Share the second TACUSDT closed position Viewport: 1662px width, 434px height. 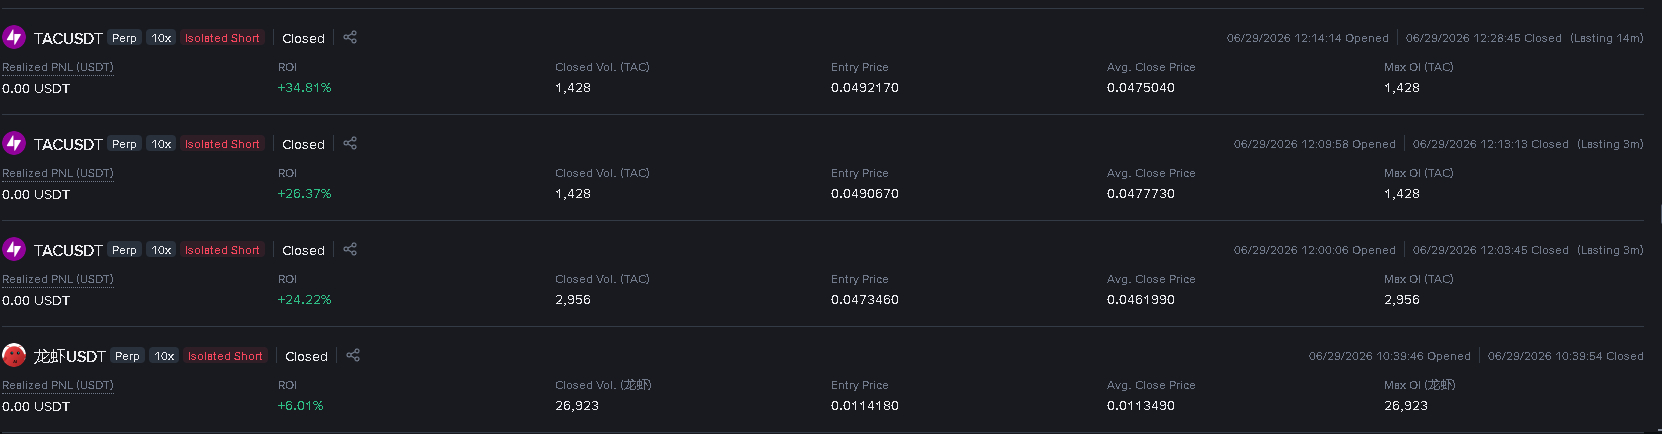(x=350, y=143)
